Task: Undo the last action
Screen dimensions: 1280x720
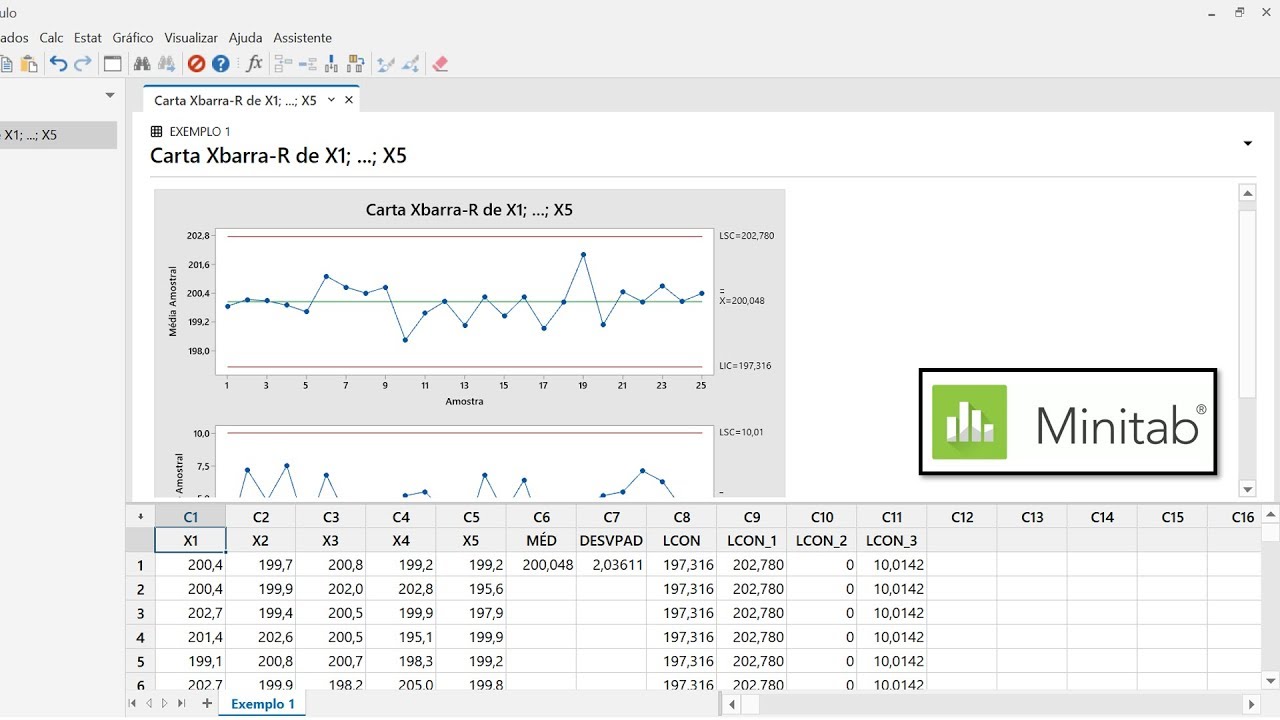Action: (59, 64)
